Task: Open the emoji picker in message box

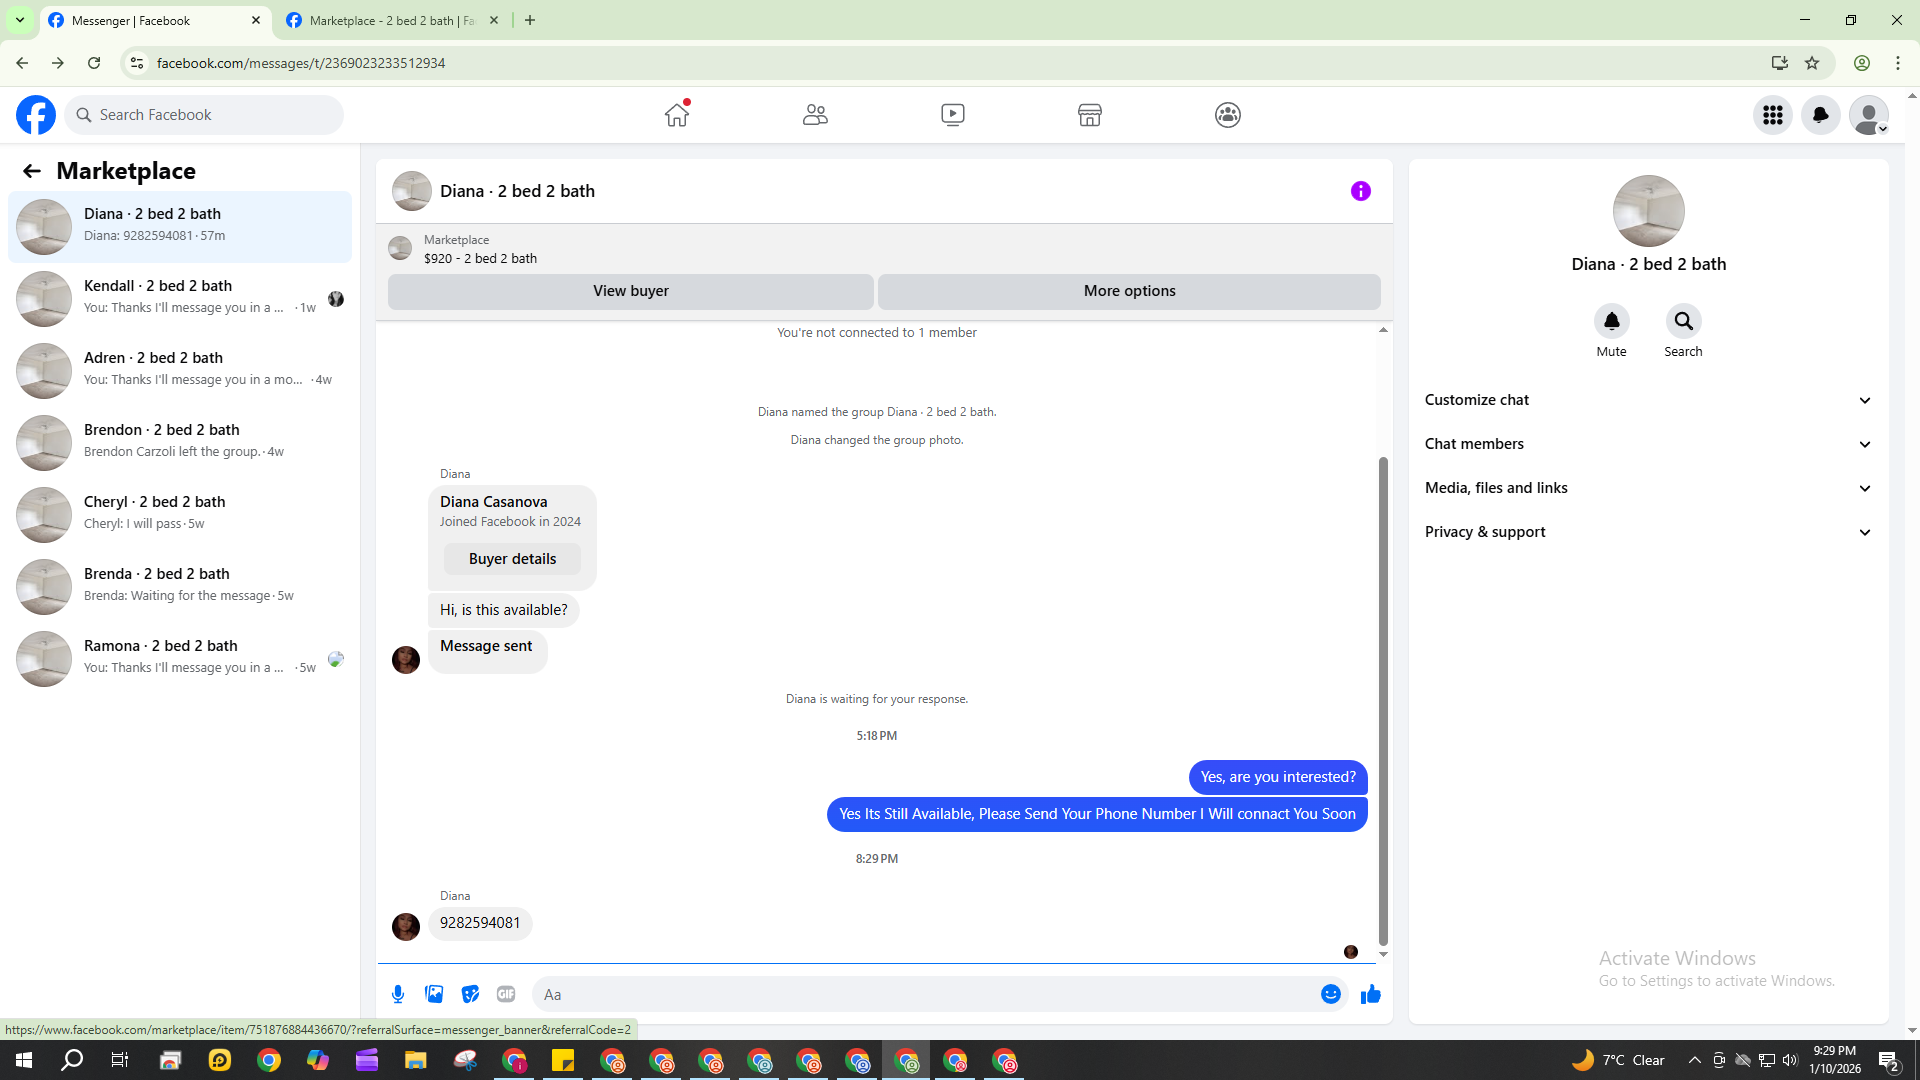Action: pyautogui.click(x=1330, y=994)
